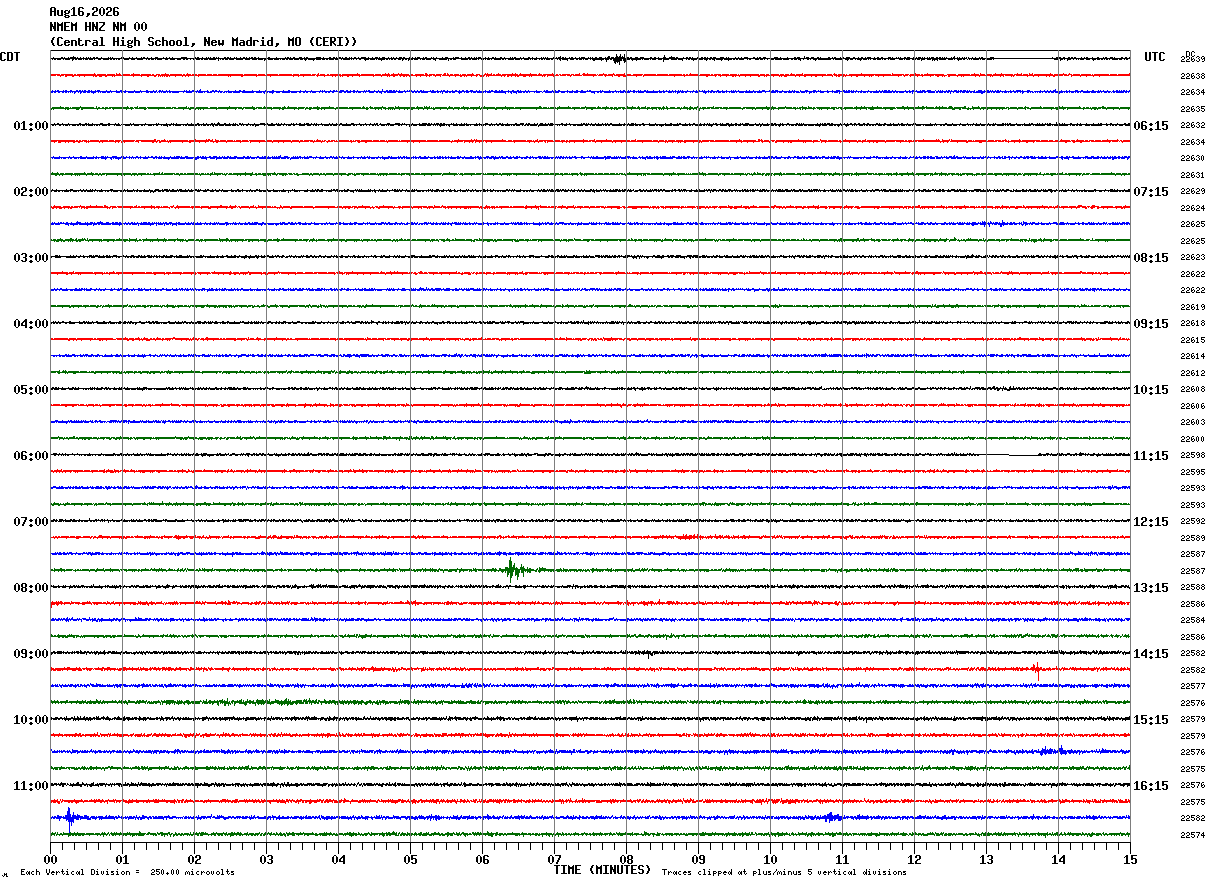This screenshot has height=886, width=1210.
Task: Click the 01:00 CDT time label
Action: pyautogui.click(x=31, y=126)
